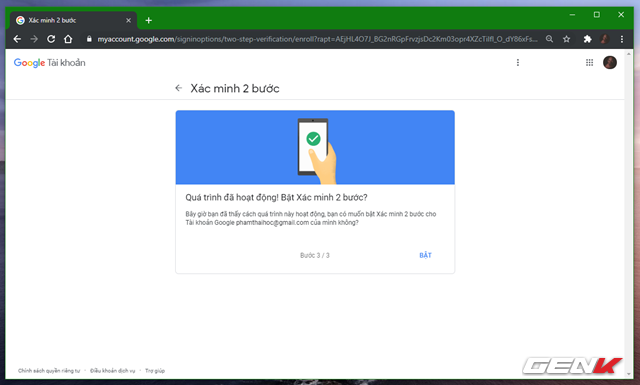Open the Extensions puzzle icon
The width and height of the screenshot is (640, 385).
[587, 39]
